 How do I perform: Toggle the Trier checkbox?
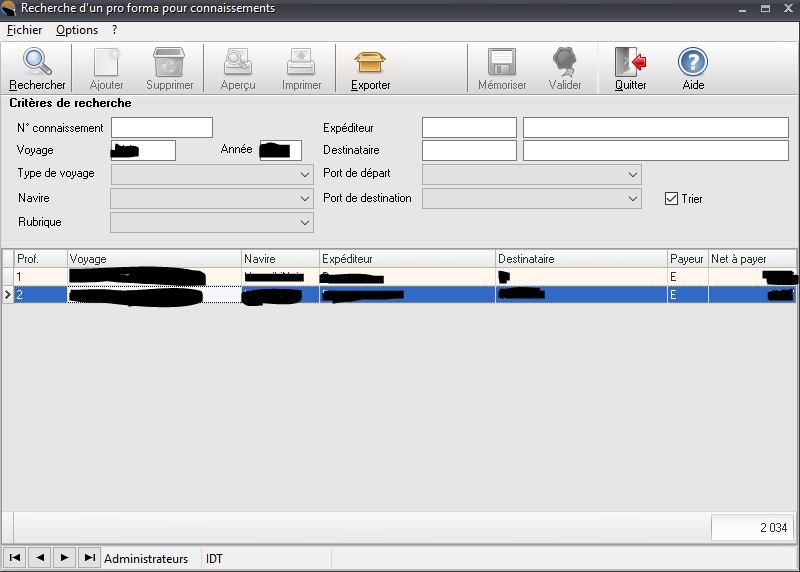[x=672, y=199]
